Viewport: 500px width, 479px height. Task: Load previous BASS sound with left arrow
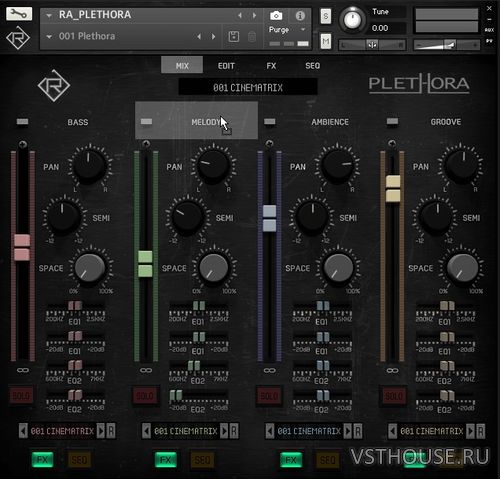click(23, 431)
